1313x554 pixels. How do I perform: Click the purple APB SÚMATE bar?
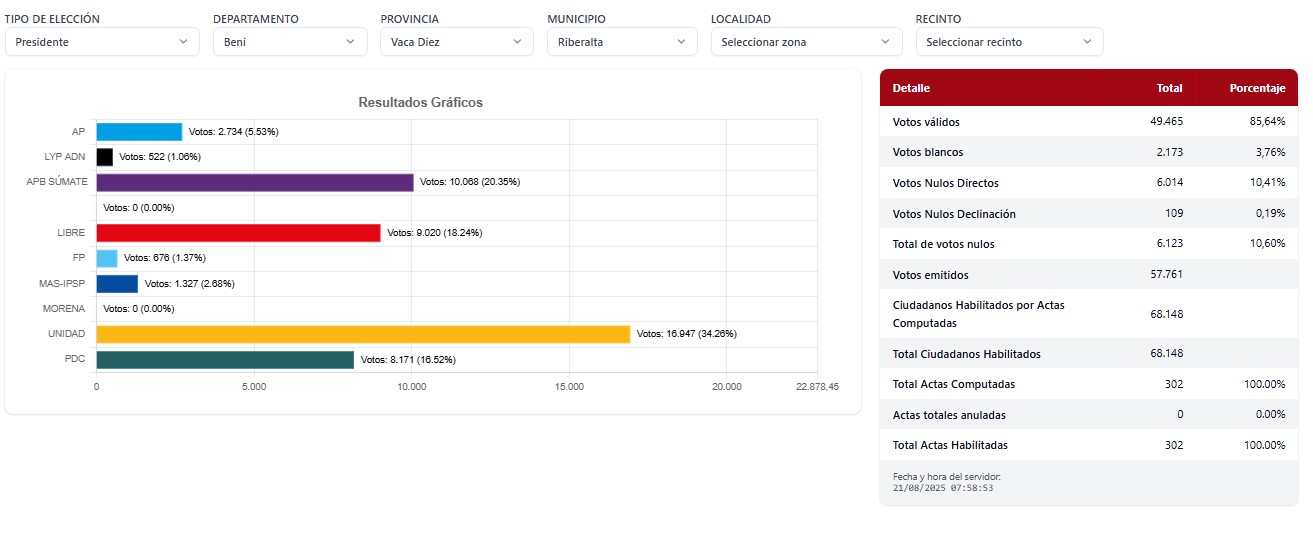pyautogui.click(x=254, y=182)
